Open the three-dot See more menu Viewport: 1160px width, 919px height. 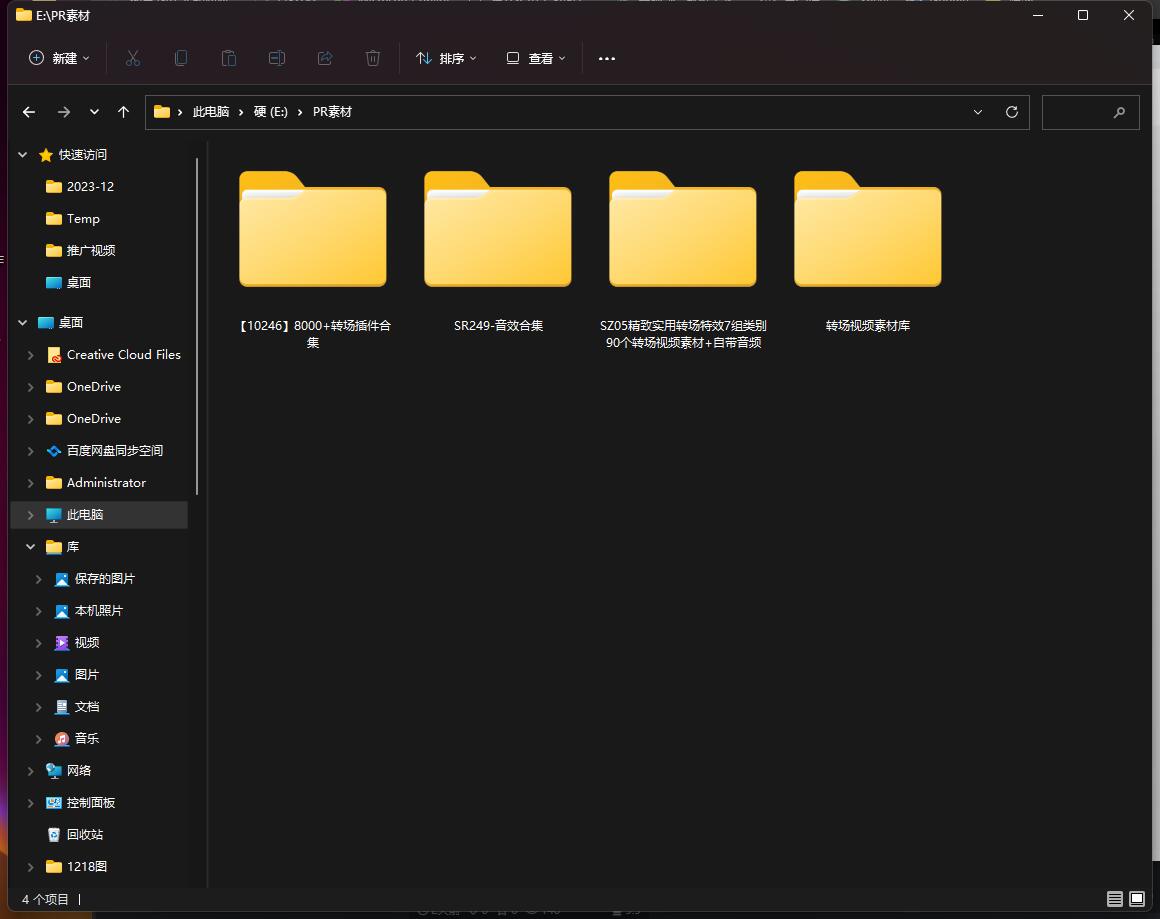pyautogui.click(x=607, y=58)
